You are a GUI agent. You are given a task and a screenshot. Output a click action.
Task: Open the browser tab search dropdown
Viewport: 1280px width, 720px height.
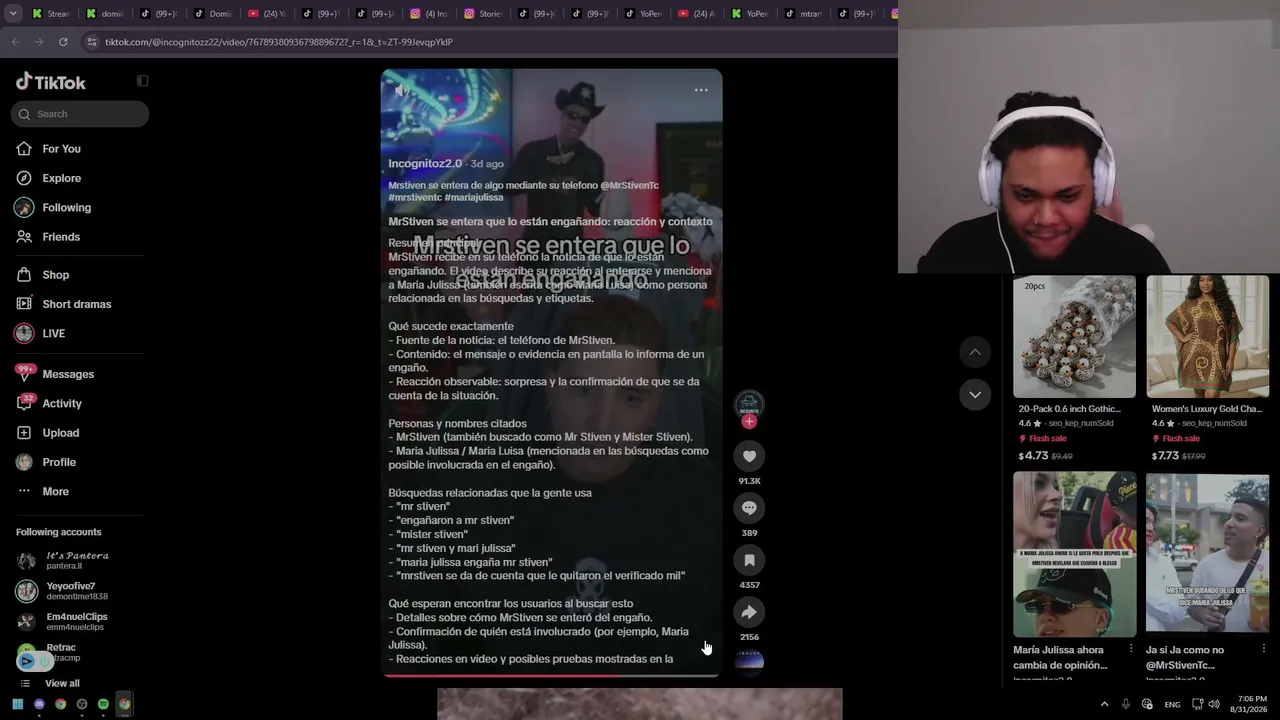[x=15, y=14]
